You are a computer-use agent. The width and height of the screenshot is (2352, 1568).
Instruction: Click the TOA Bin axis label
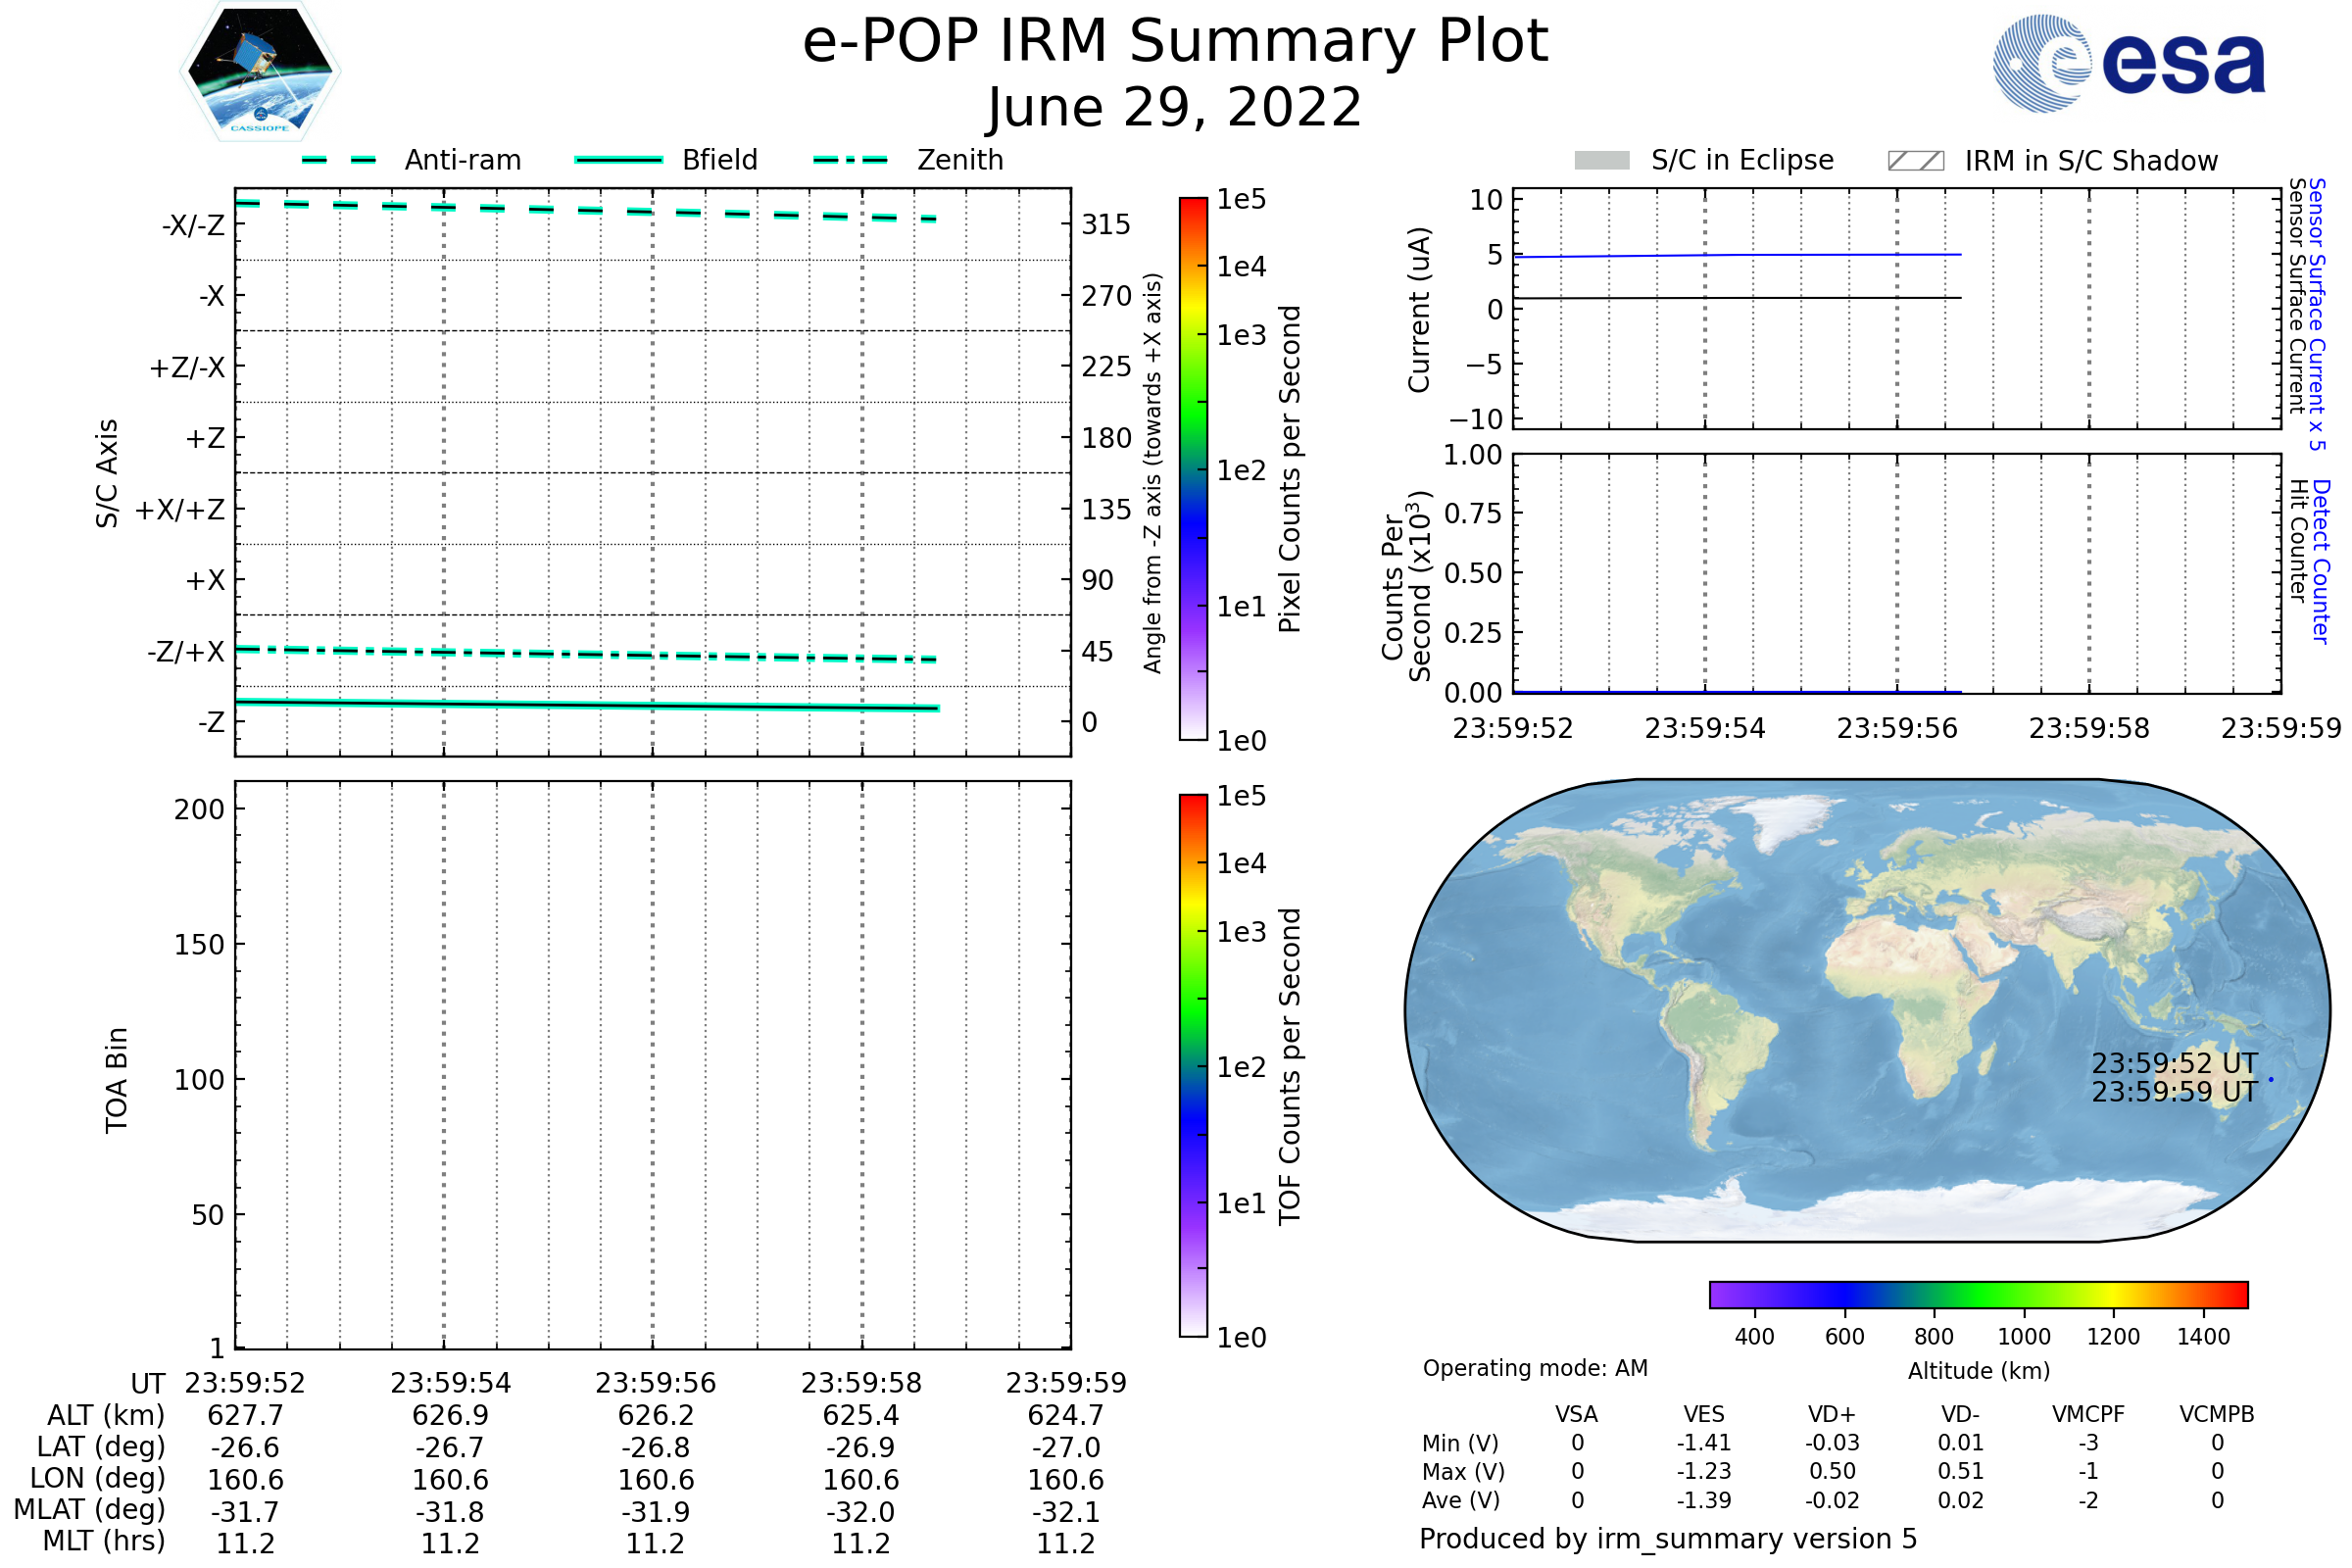tap(116, 1080)
